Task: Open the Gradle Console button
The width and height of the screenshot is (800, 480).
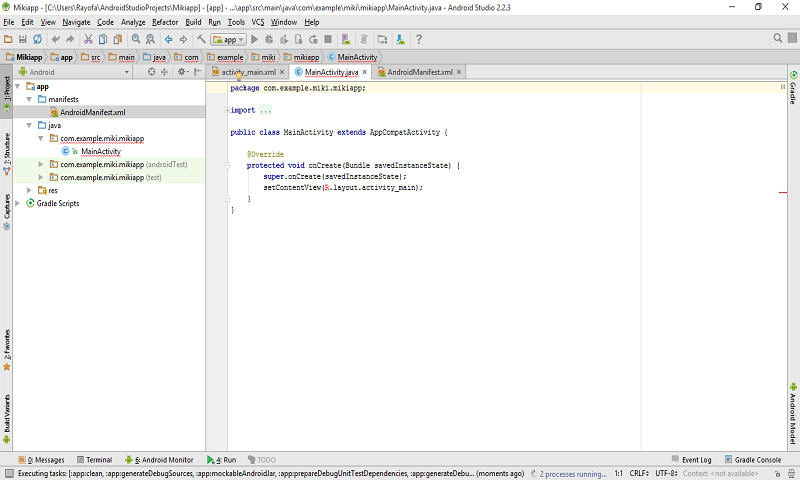Action: pos(753,460)
